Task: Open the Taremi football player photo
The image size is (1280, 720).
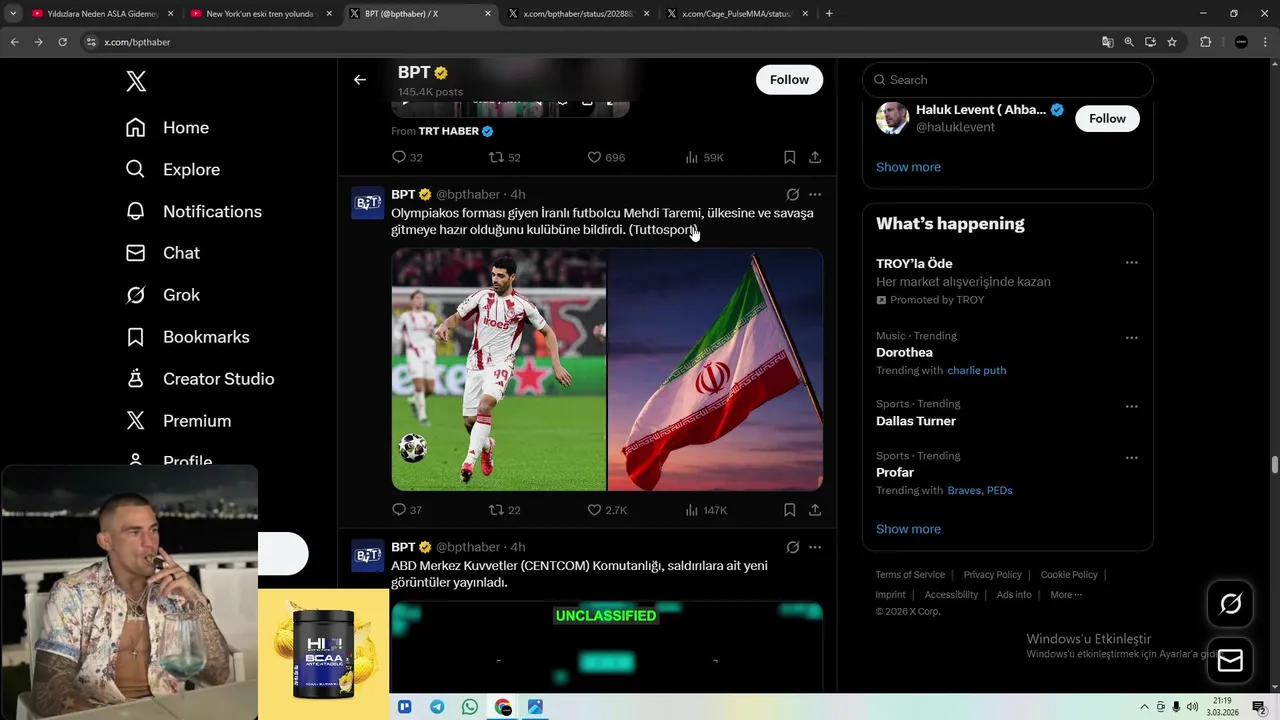Action: tap(498, 370)
